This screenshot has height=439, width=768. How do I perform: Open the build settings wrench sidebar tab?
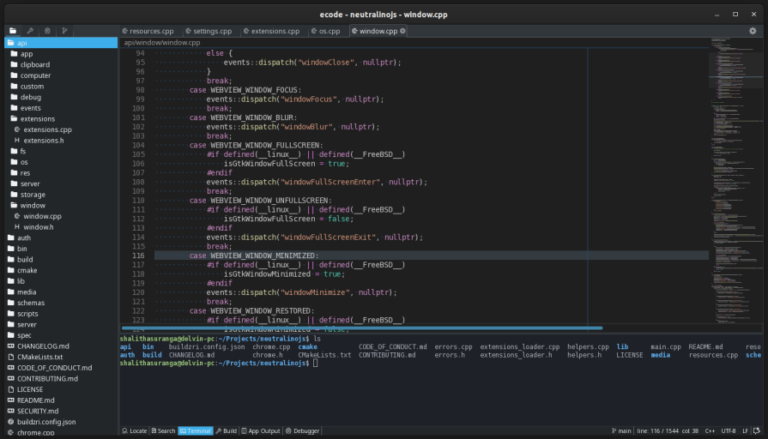[x=30, y=31]
